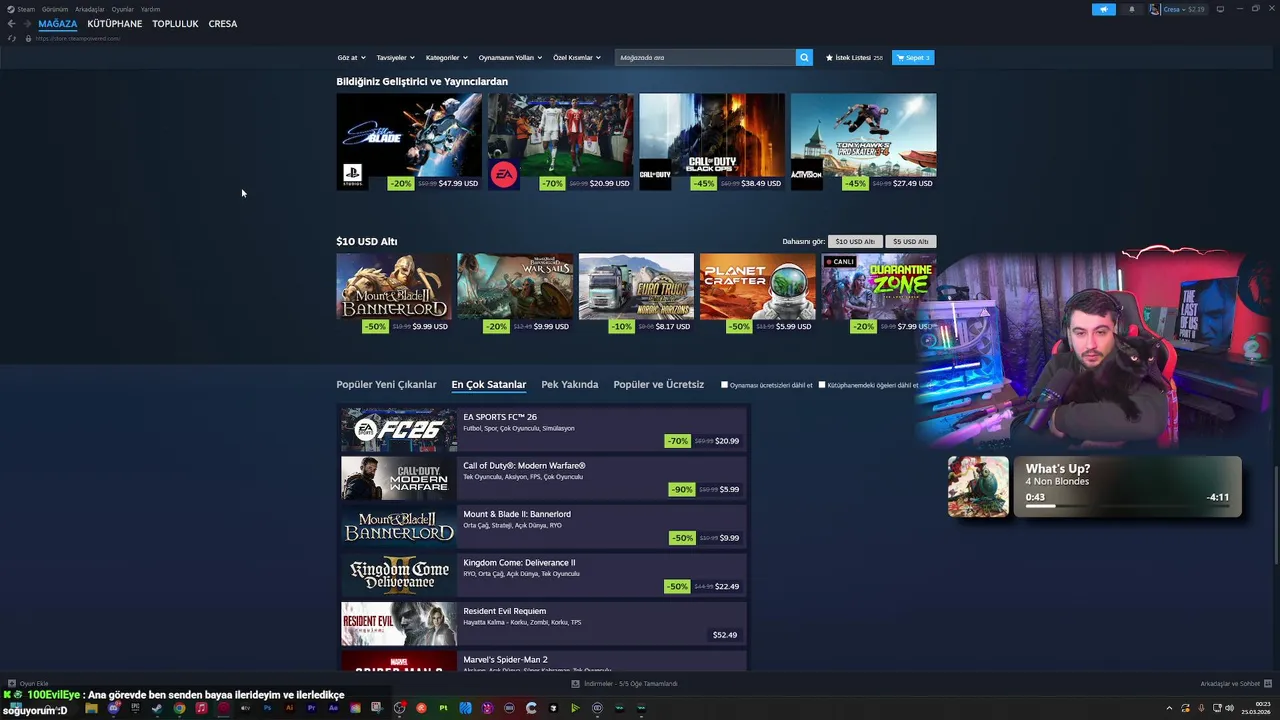Open the Sepet cart button
Image resolution: width=1280 pixels, height=720 pixels.
pyautogui.click(x=913, y=57)
